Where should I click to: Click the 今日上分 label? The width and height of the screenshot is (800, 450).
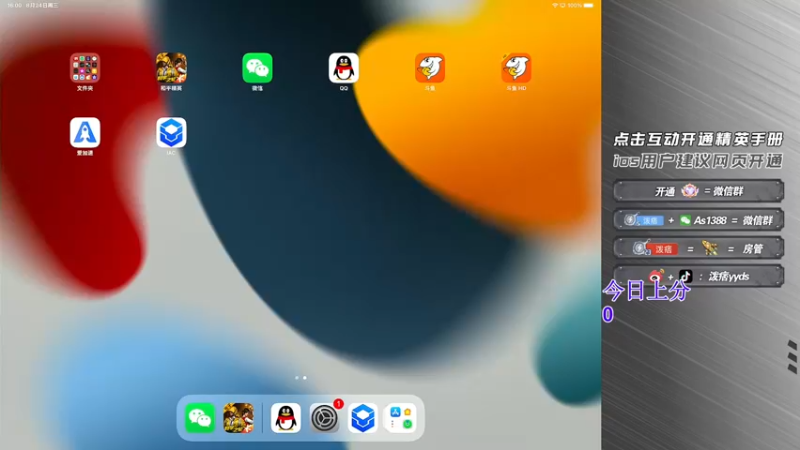646,291
